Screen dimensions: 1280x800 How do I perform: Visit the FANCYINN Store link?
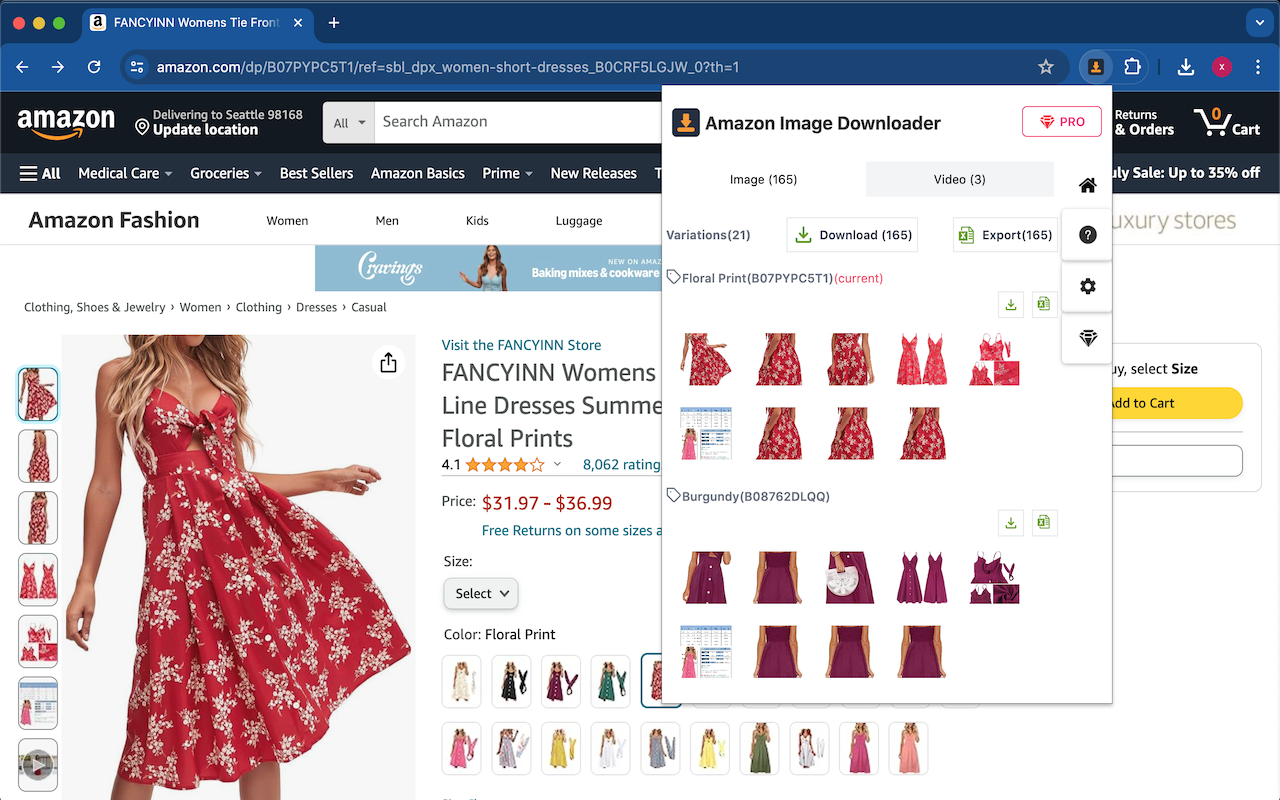[x=521, y=345]
